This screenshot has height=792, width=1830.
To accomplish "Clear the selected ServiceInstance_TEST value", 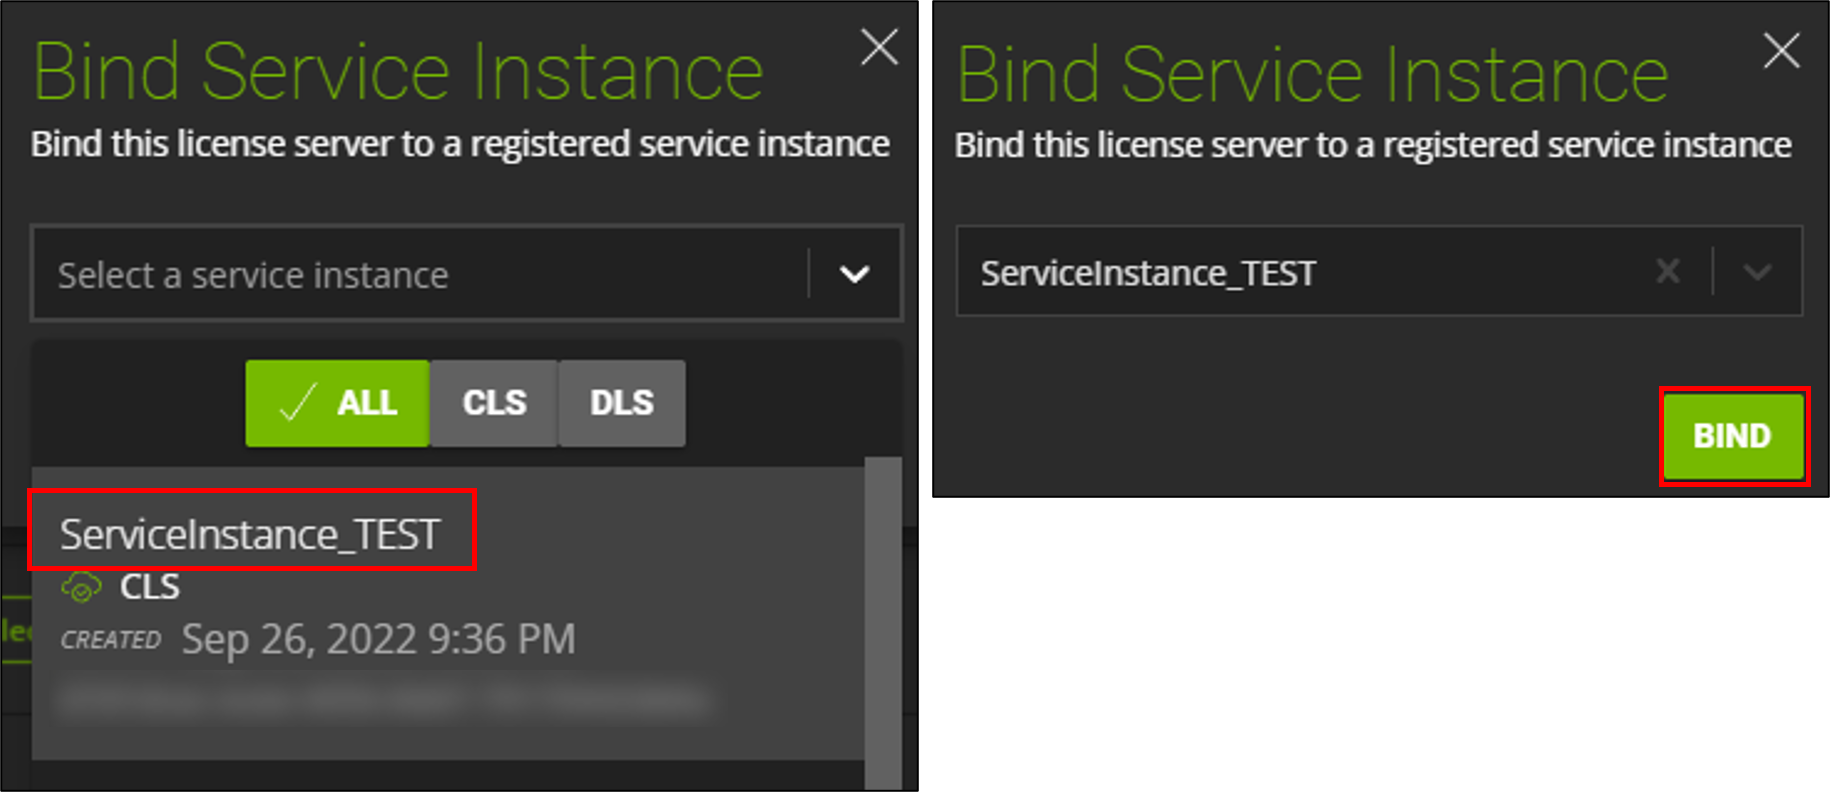I will tap(1667, 272).
